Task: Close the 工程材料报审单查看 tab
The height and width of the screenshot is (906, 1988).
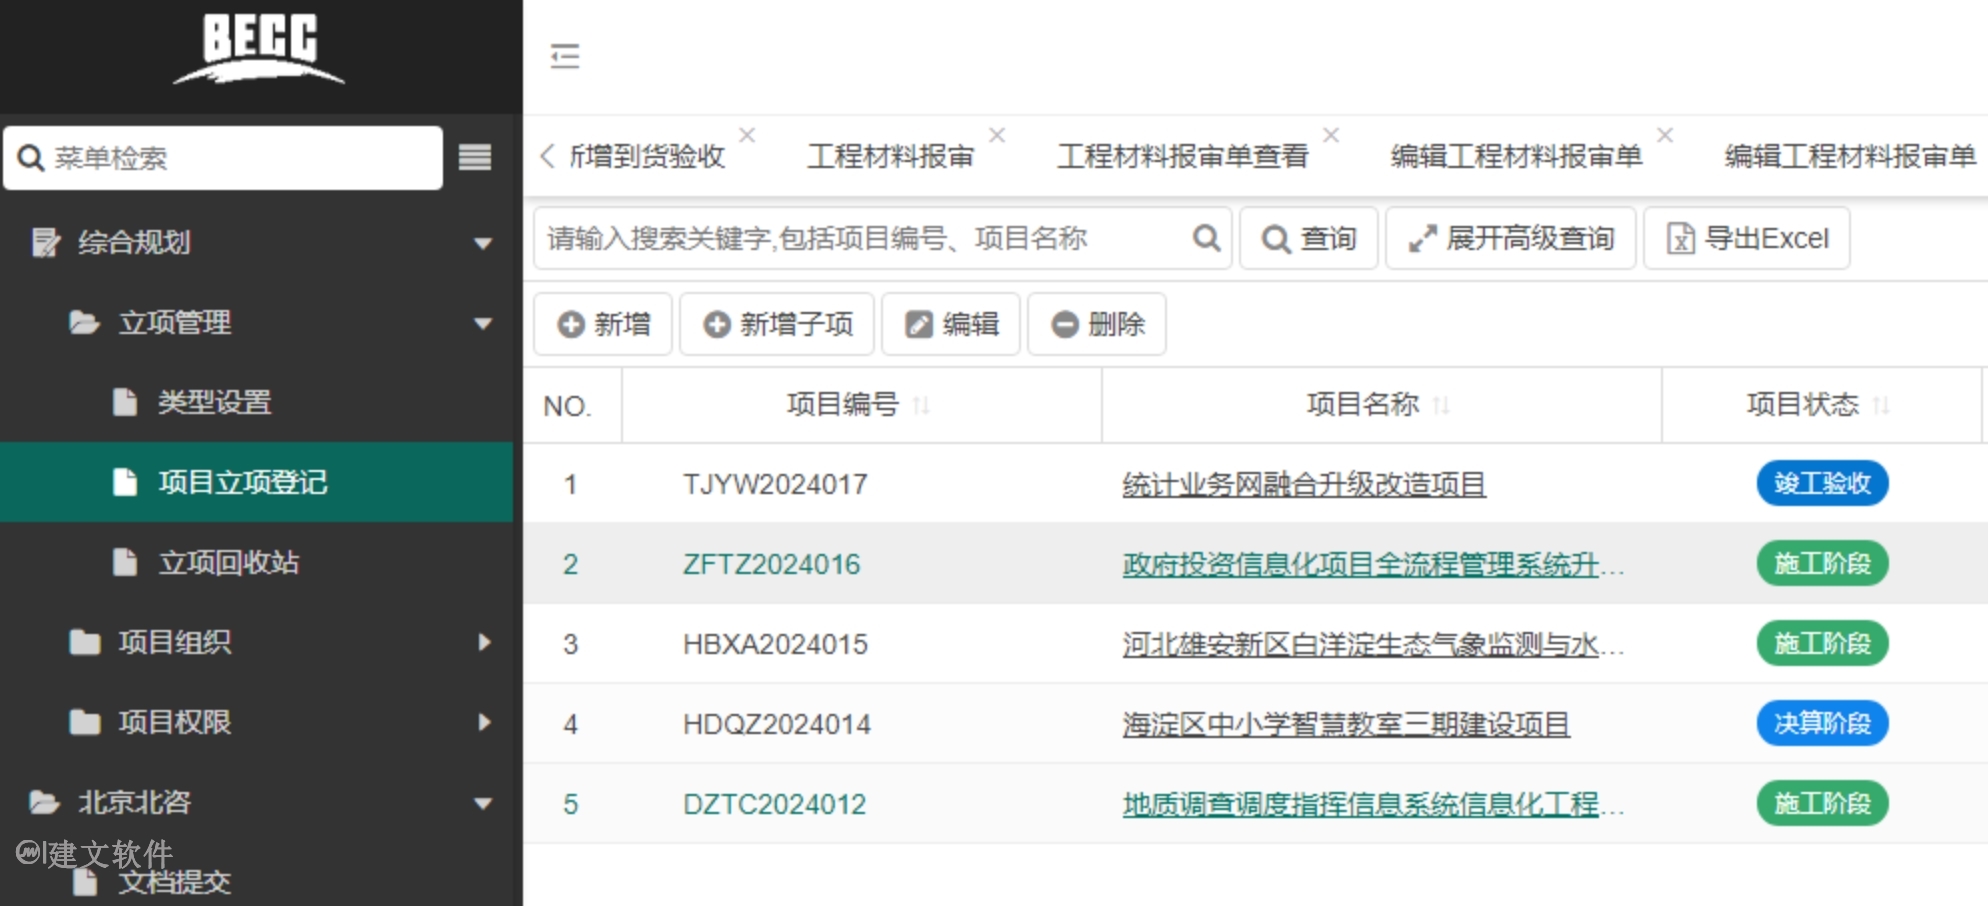Action: (x=1331, y=134)
